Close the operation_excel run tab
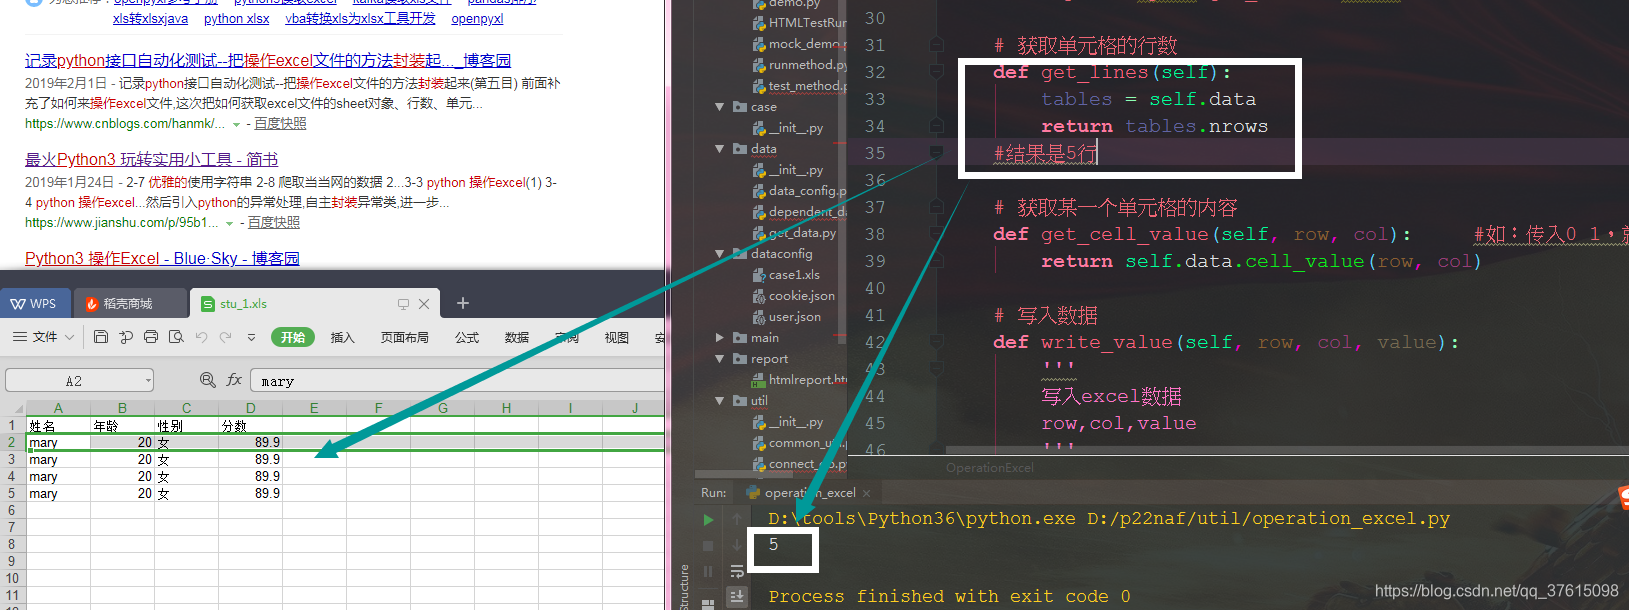Image resolution: width=1629 pixels, height=610 pixels. coord(866,493)
